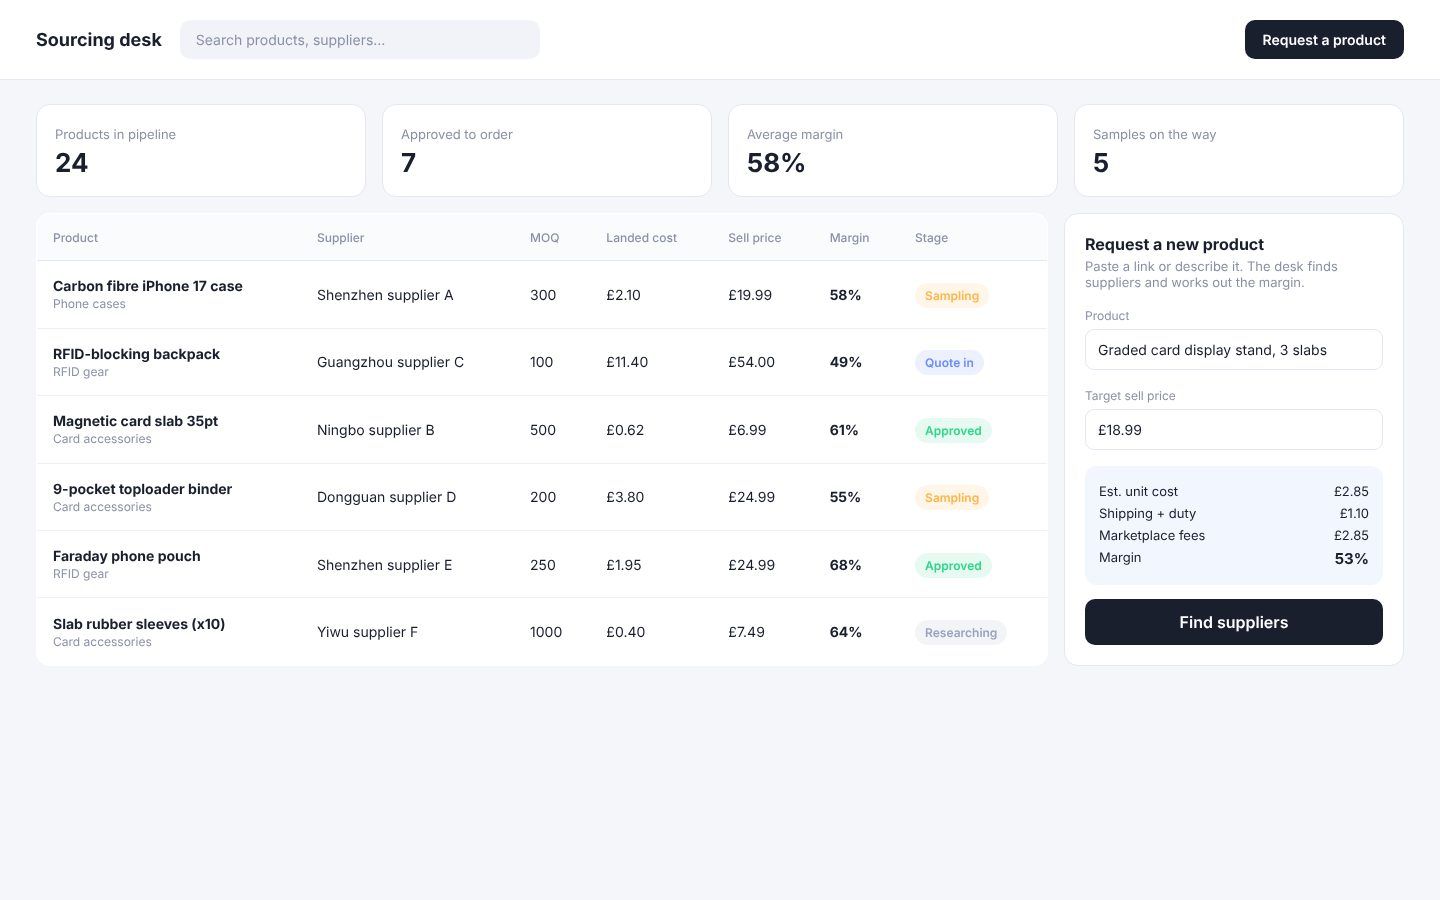Click Ningbo supplier B
This screenshot has width=1440, height=900.
[x=376, y=430]
